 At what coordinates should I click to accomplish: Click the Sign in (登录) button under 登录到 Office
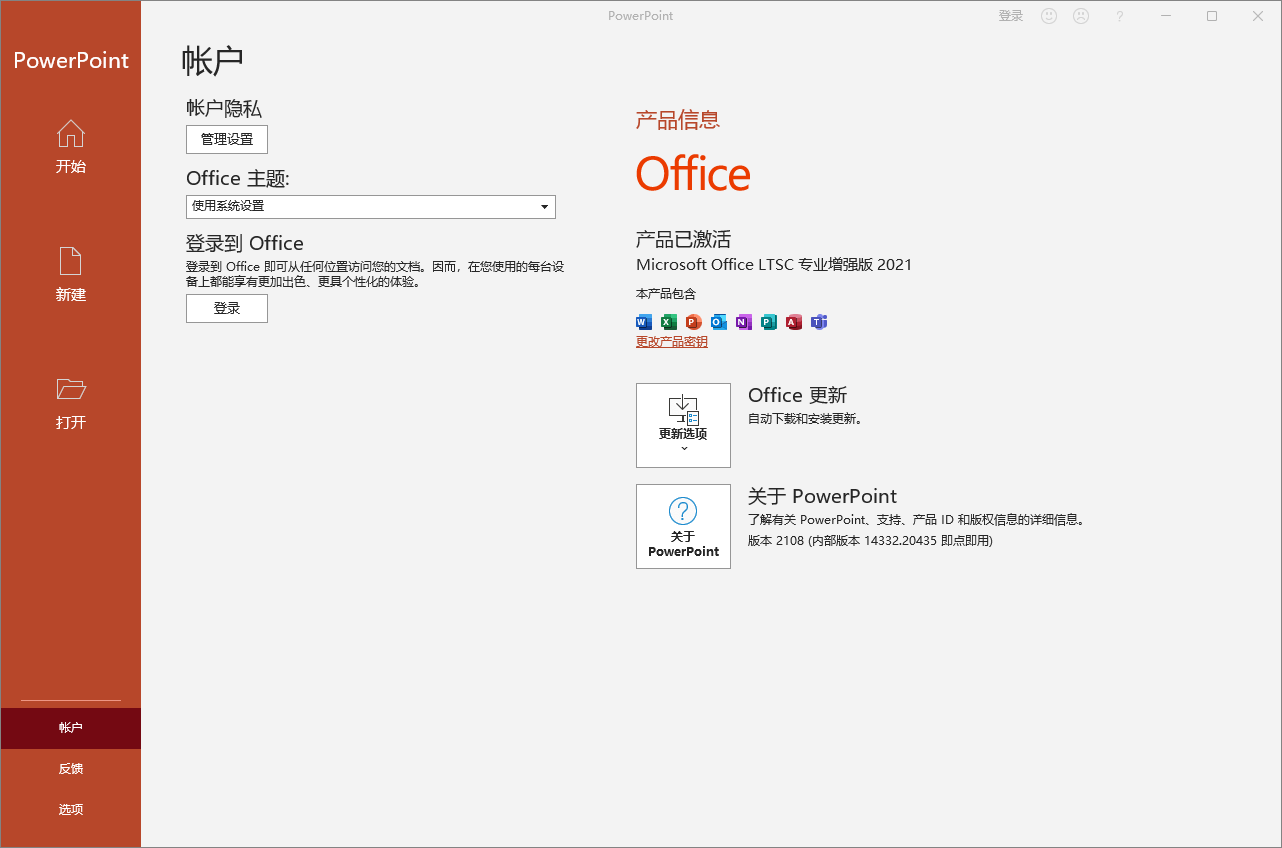tap(227, 308)
